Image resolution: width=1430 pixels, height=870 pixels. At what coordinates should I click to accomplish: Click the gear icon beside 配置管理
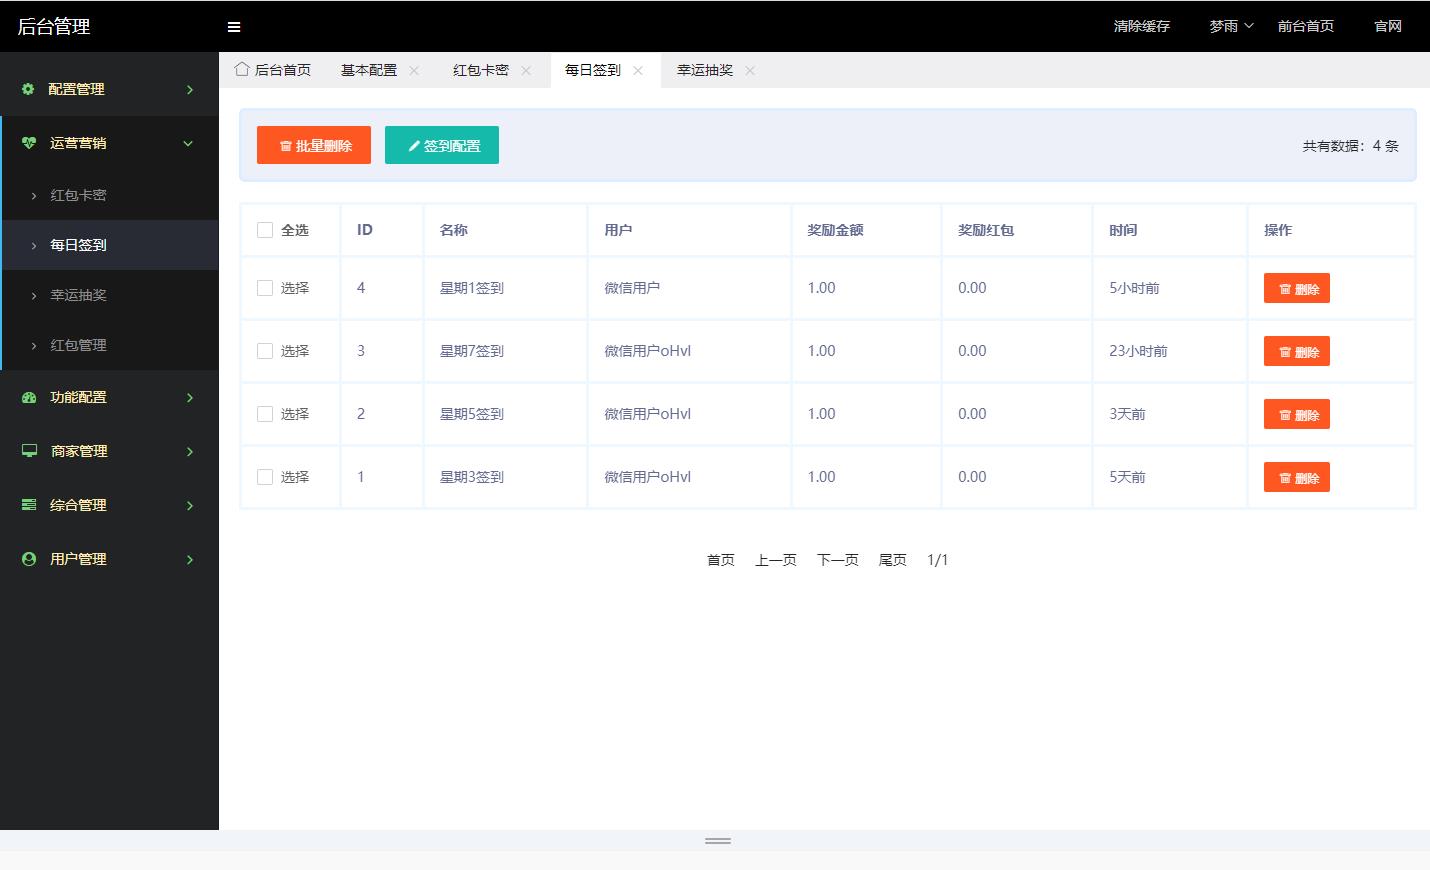click(x=28, y=89)
